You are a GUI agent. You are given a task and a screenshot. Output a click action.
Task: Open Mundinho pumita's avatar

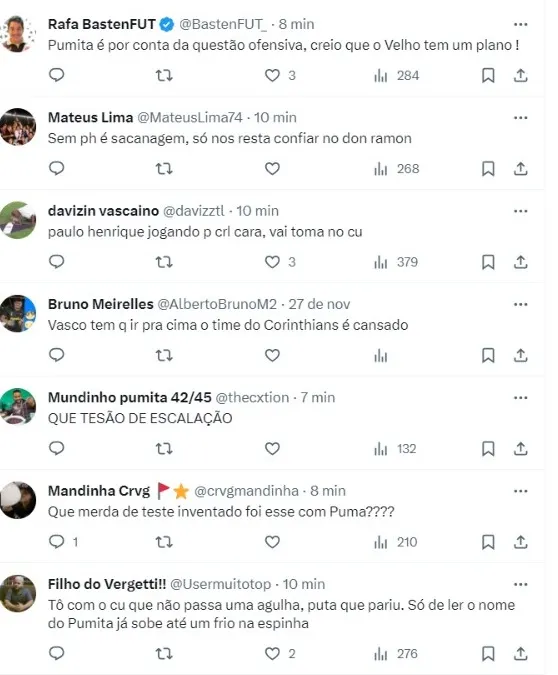(18, 407)
